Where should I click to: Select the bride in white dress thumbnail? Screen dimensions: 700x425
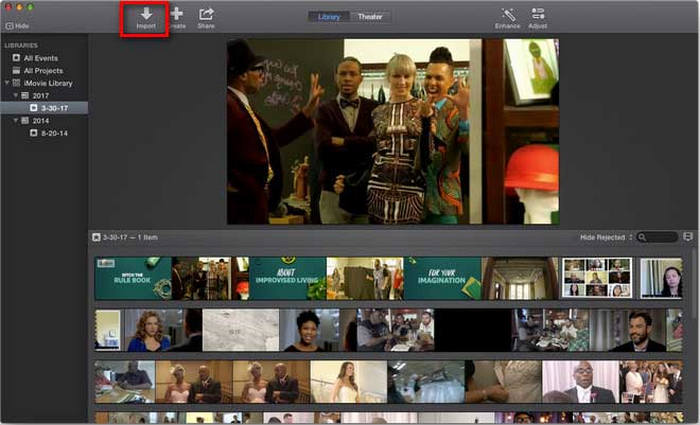pos(349,382)
